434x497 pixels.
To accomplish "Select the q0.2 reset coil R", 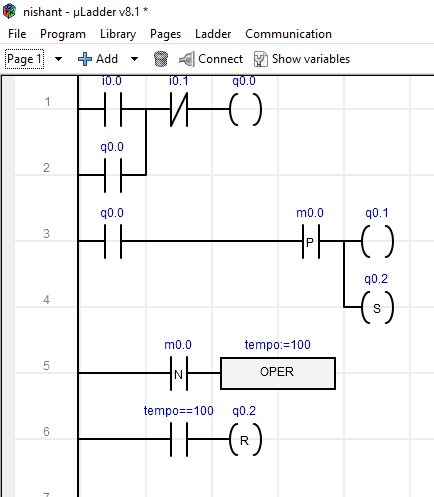I will point(245,439).
